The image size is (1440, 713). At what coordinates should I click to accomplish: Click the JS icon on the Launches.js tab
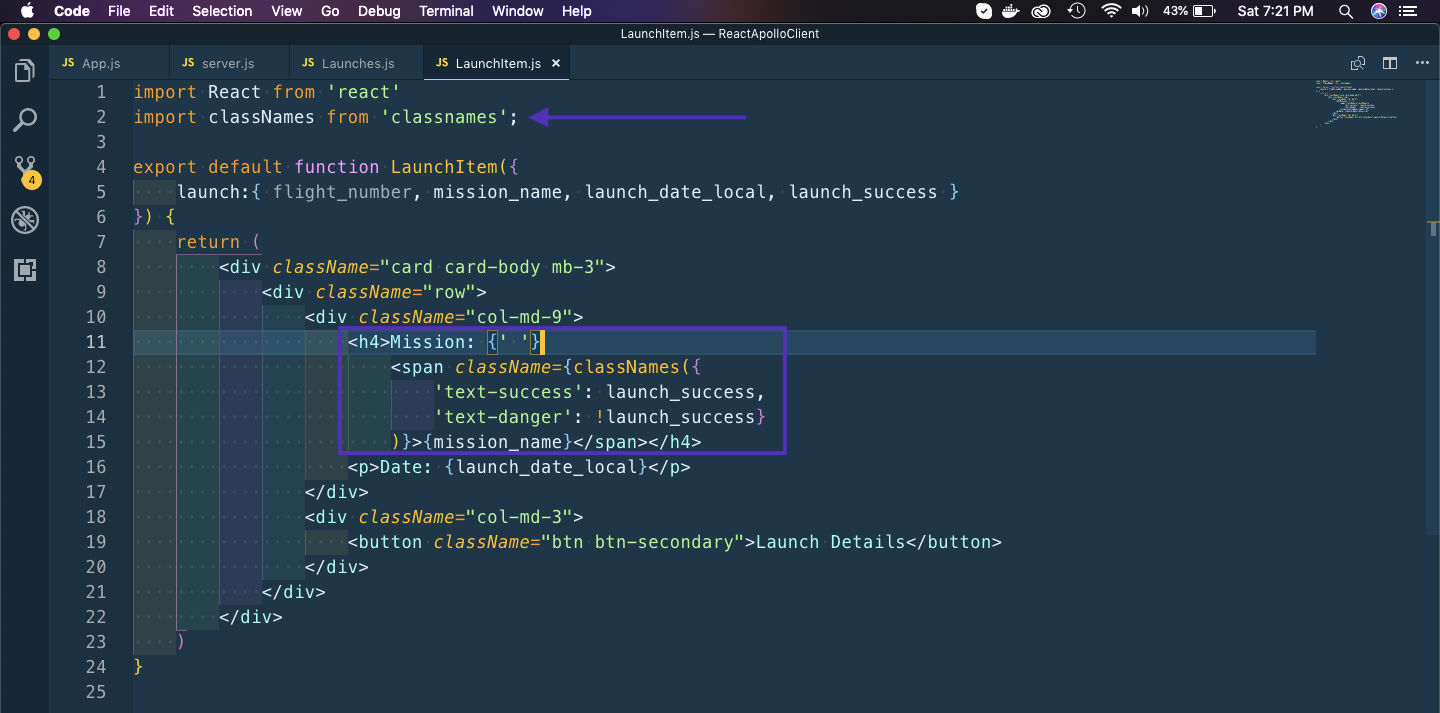point(308,63)
